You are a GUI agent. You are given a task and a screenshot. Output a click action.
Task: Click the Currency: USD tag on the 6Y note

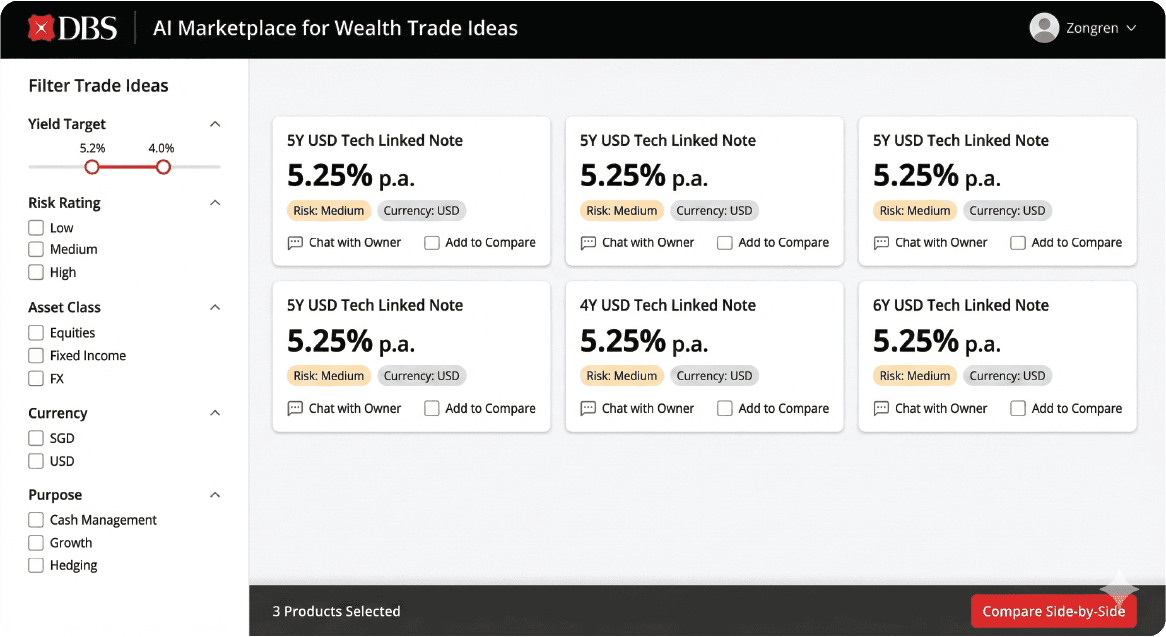click(1007, 376)
